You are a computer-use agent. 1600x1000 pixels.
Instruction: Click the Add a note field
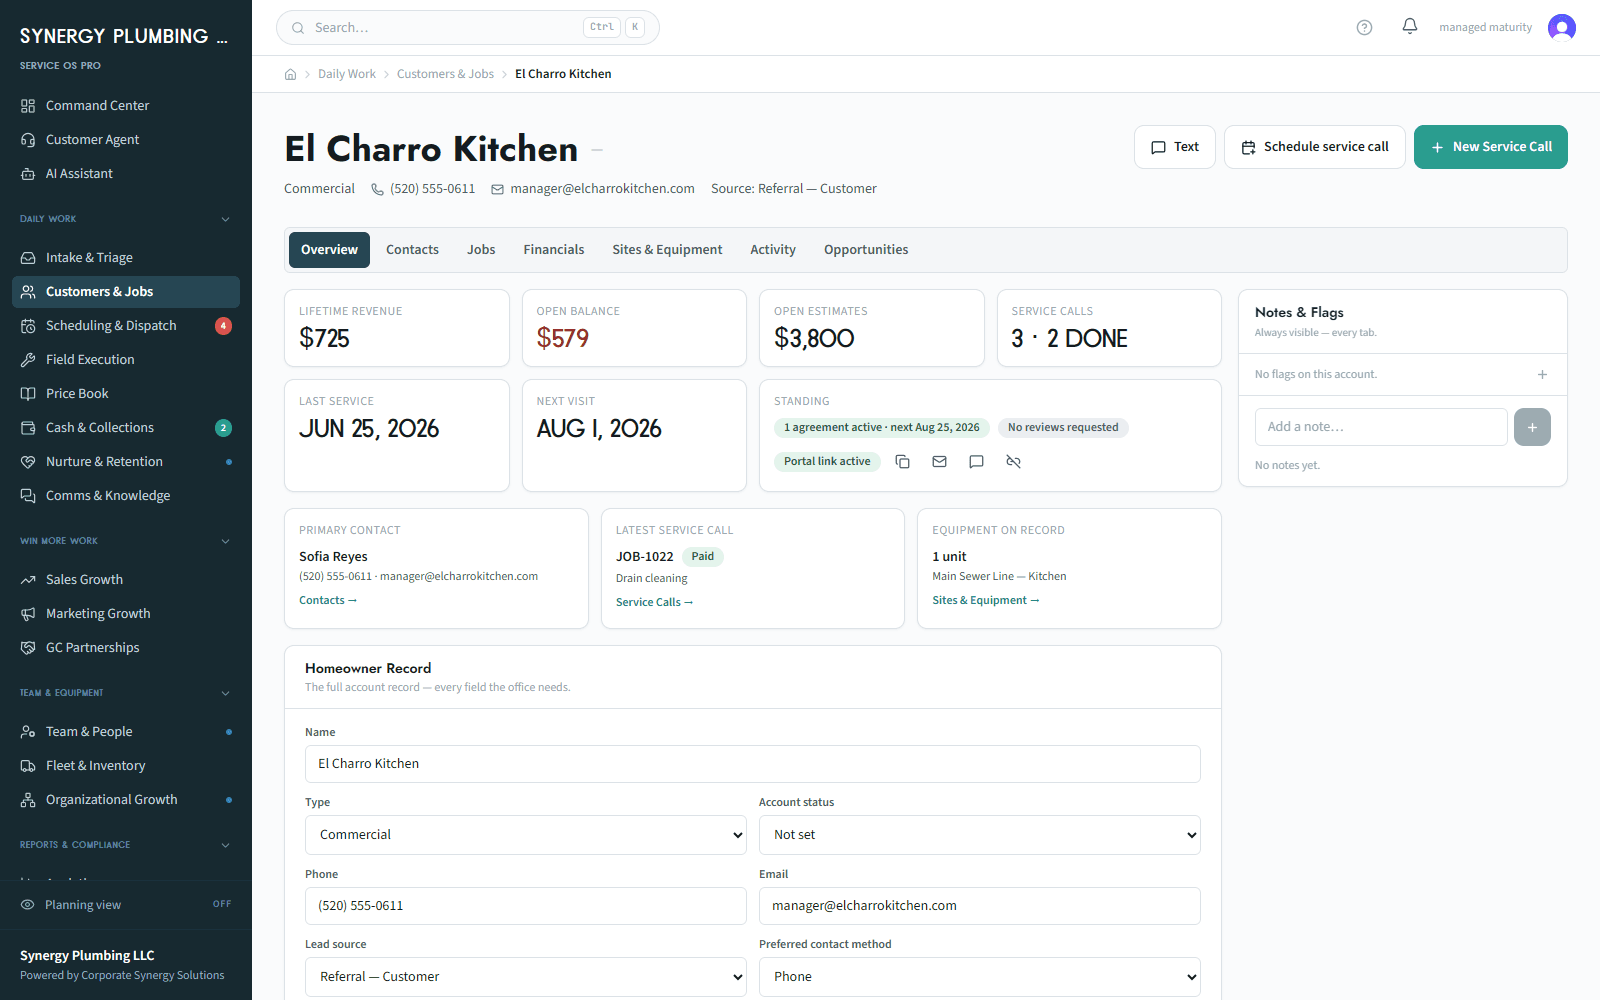coord(1381,427)
